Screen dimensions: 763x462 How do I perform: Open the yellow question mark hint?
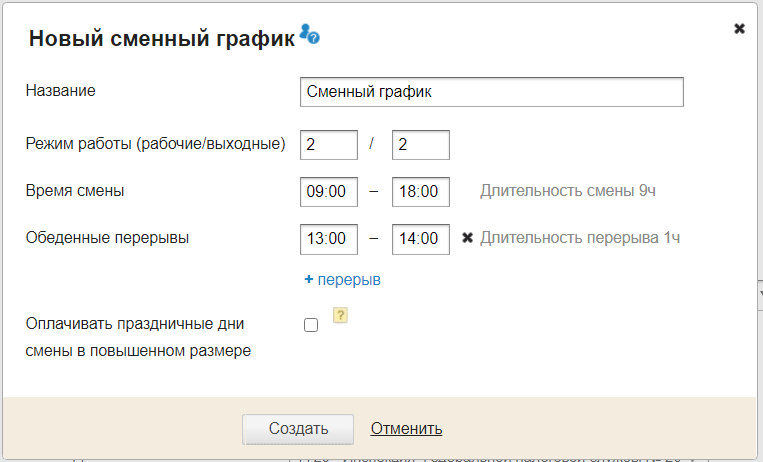pyautogui.click(x=340, y=316)
